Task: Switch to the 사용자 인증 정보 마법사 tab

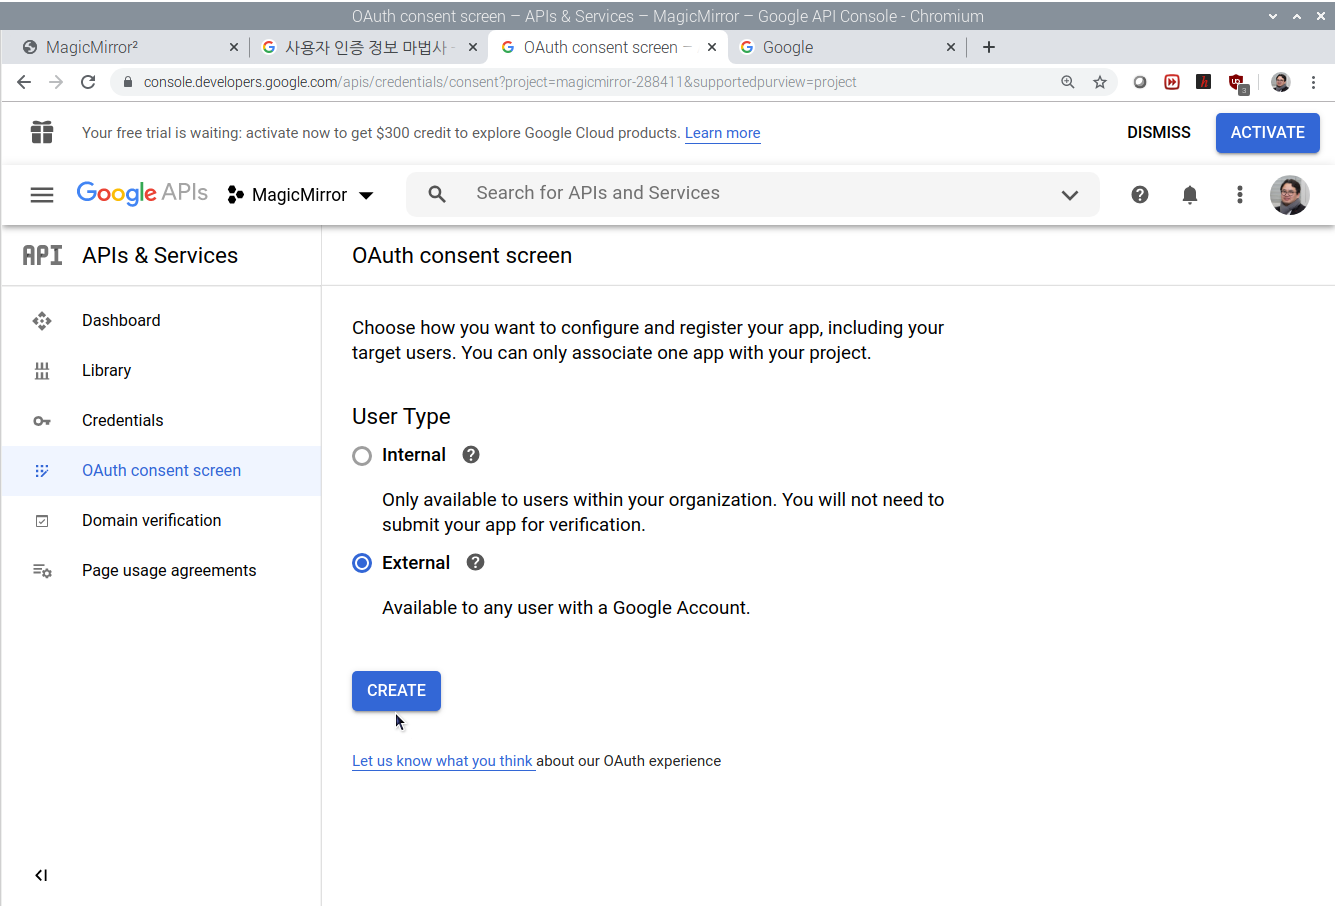Action: point(368,47)
